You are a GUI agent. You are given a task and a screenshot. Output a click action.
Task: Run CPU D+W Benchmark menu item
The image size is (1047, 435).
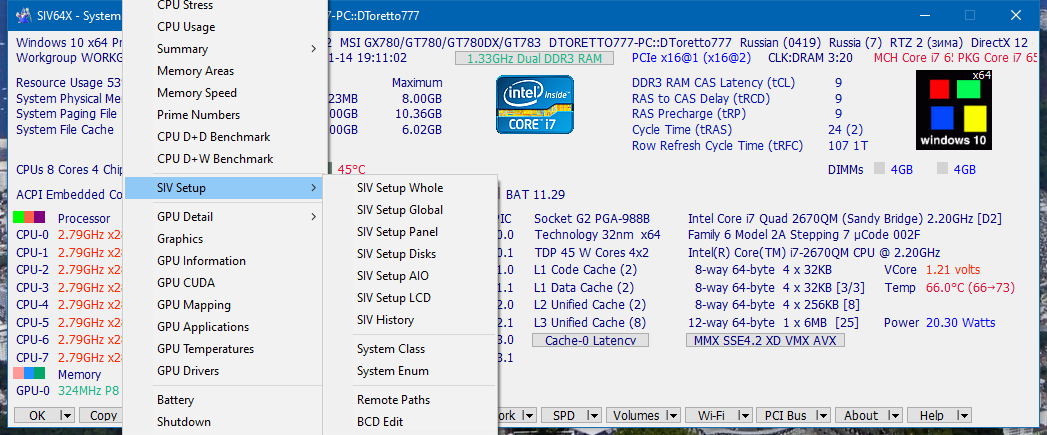225,159
